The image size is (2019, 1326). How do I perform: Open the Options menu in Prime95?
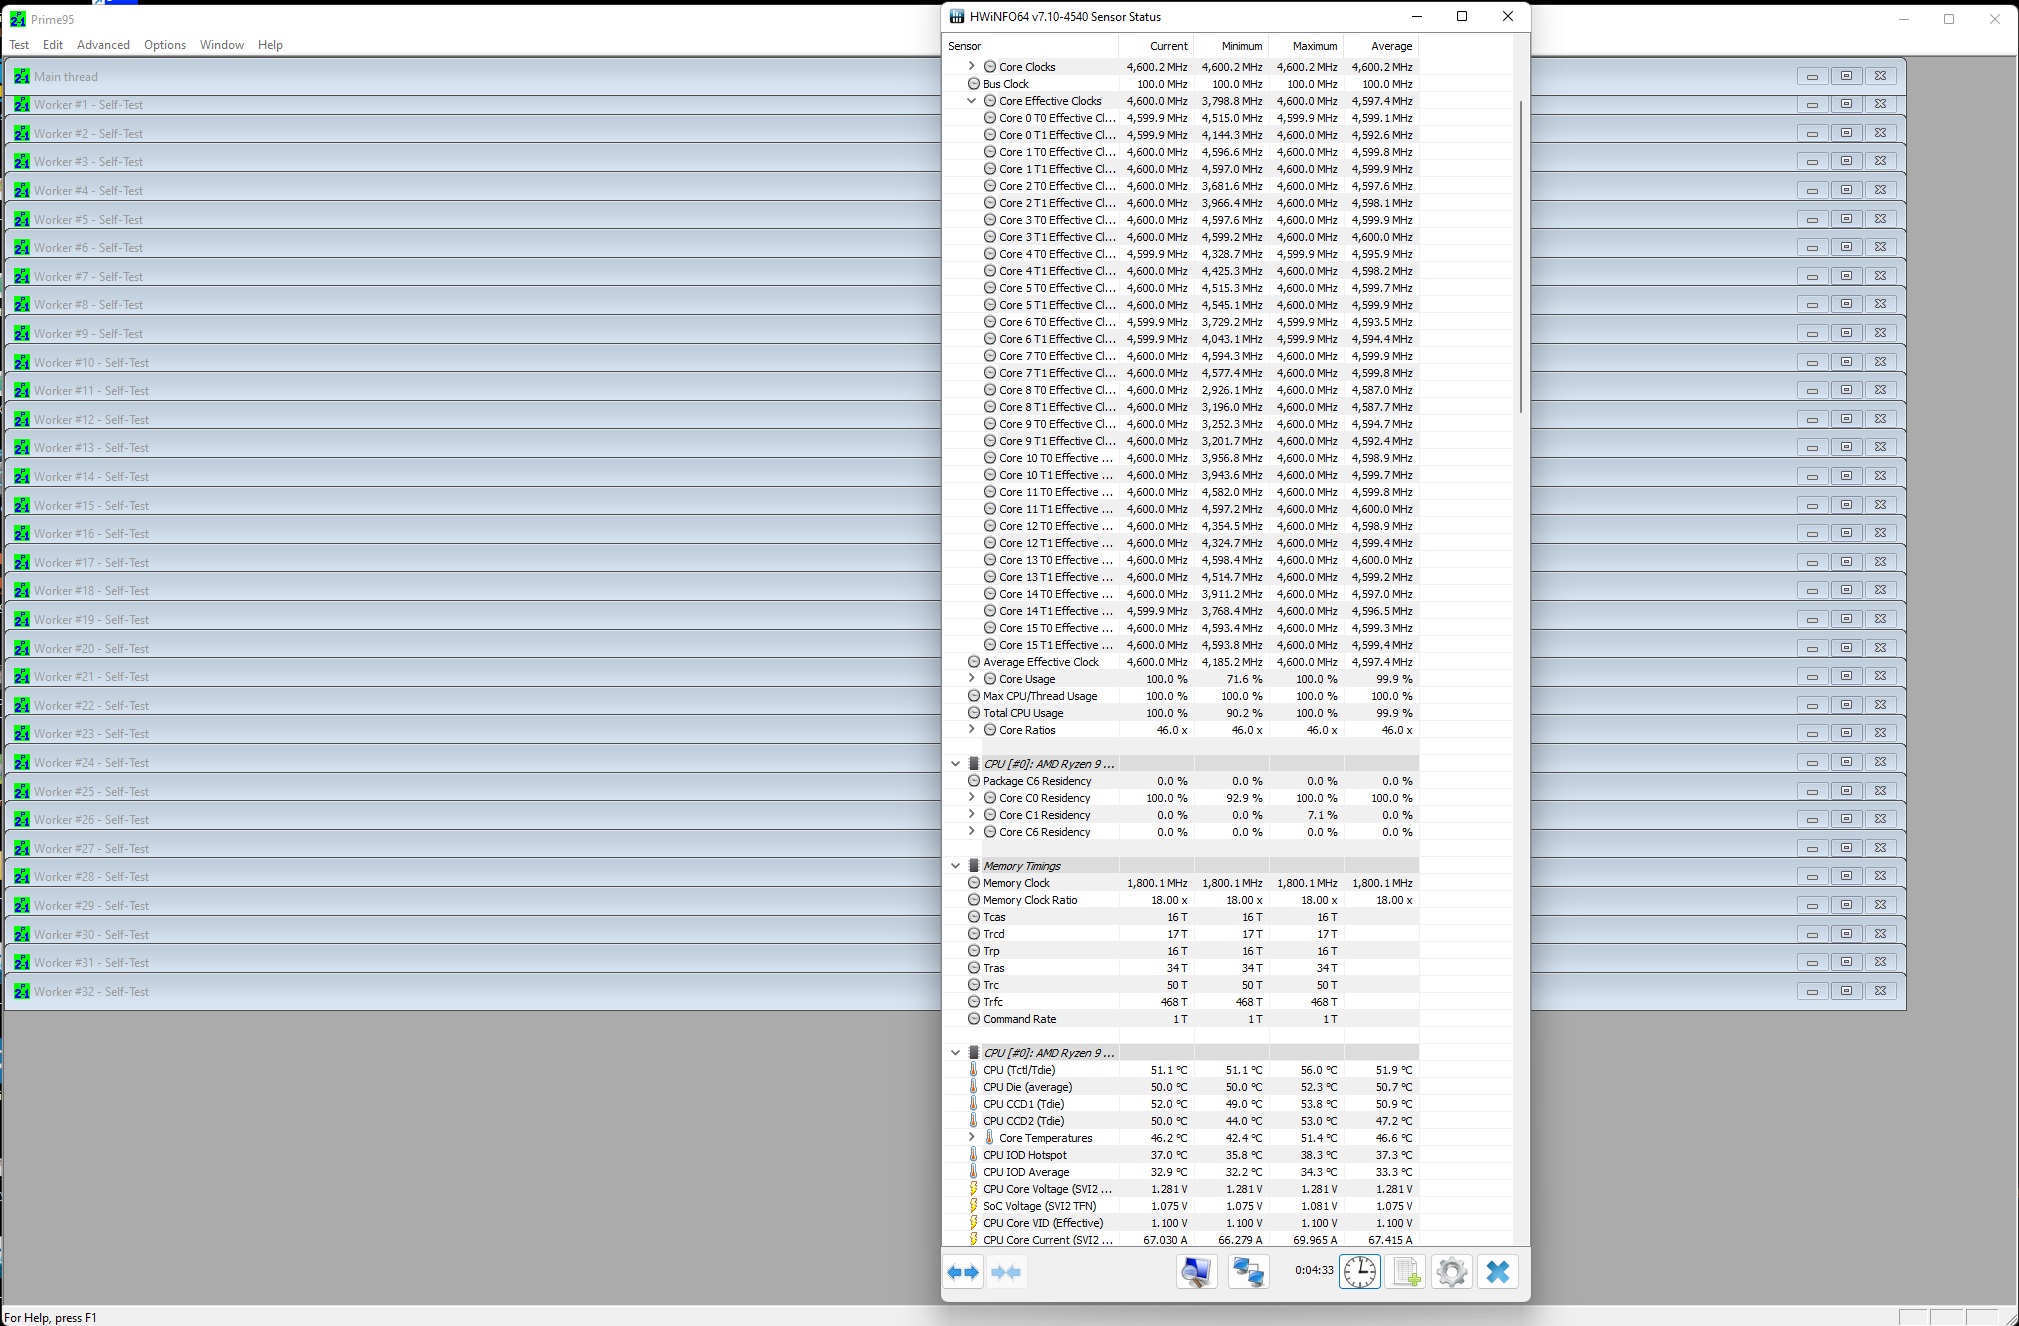click(165, 45)
